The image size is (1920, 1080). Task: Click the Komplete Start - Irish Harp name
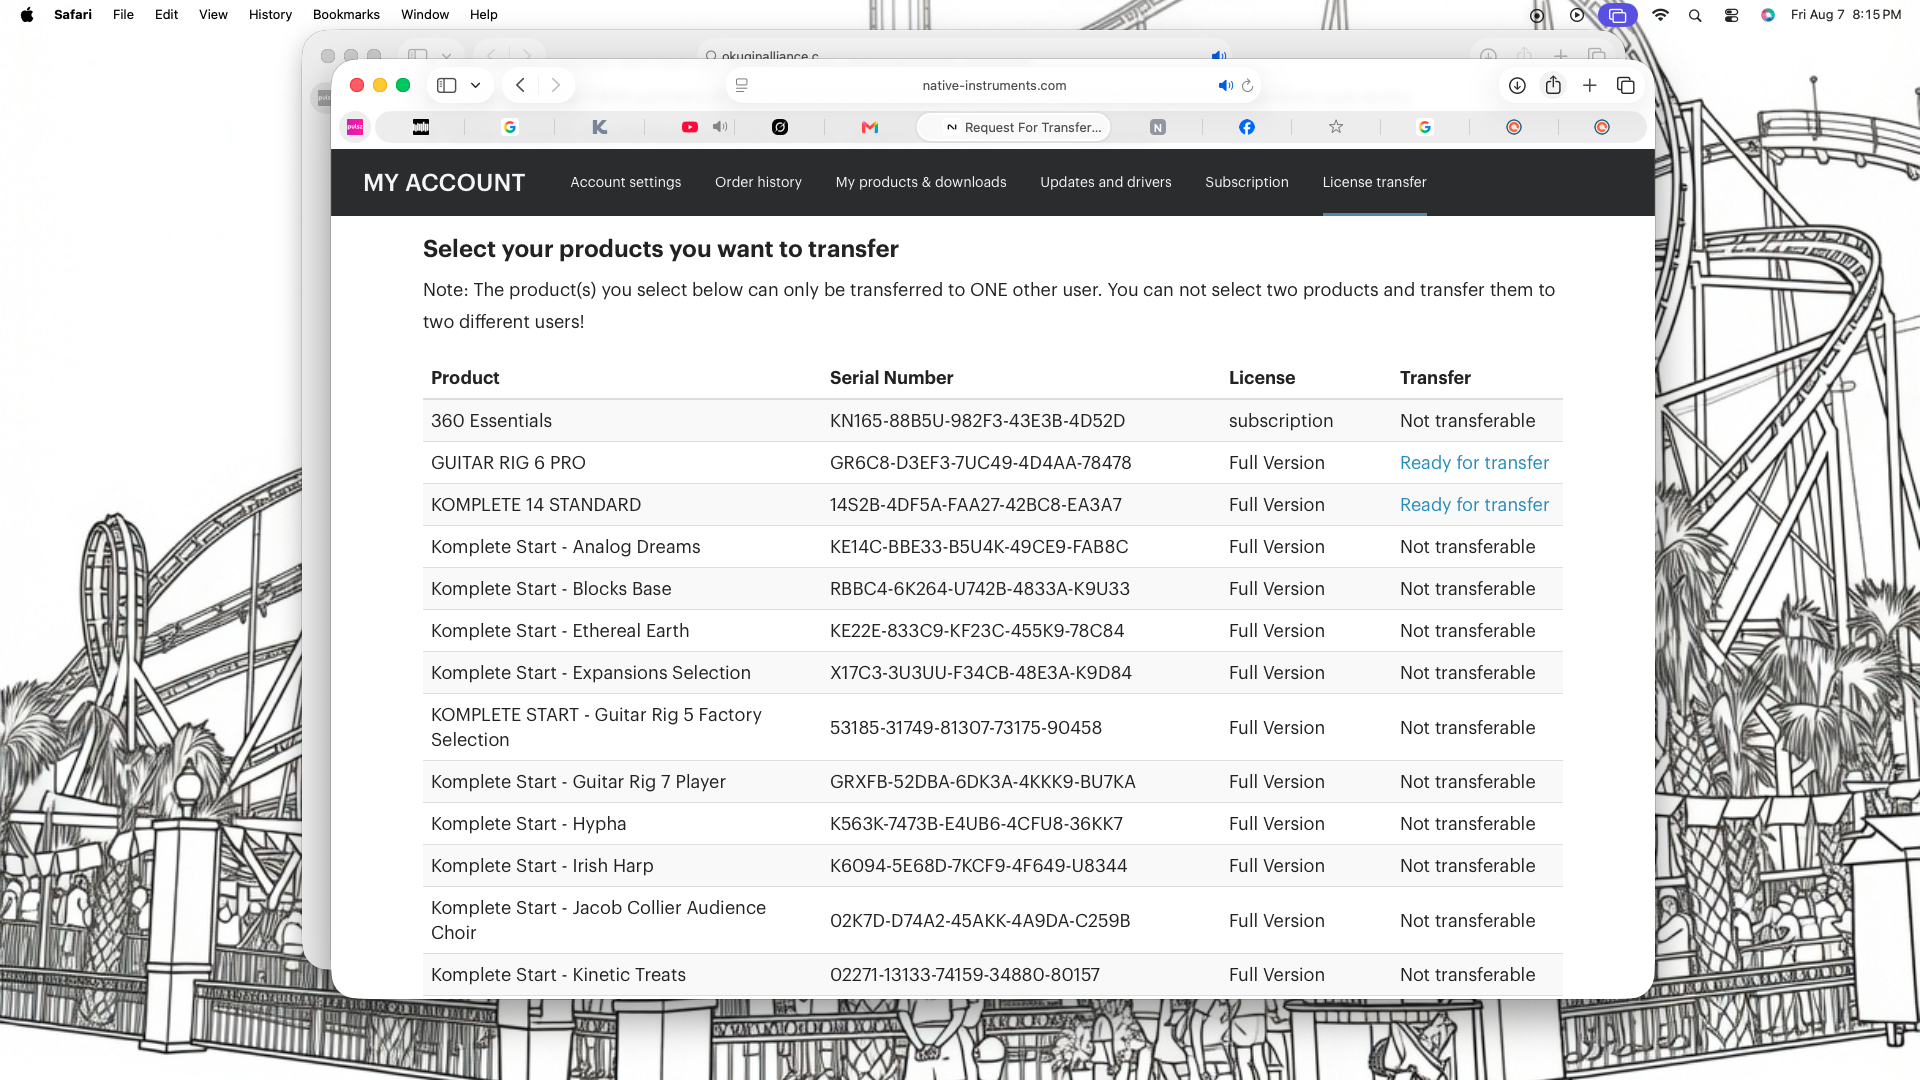[542, 866]
